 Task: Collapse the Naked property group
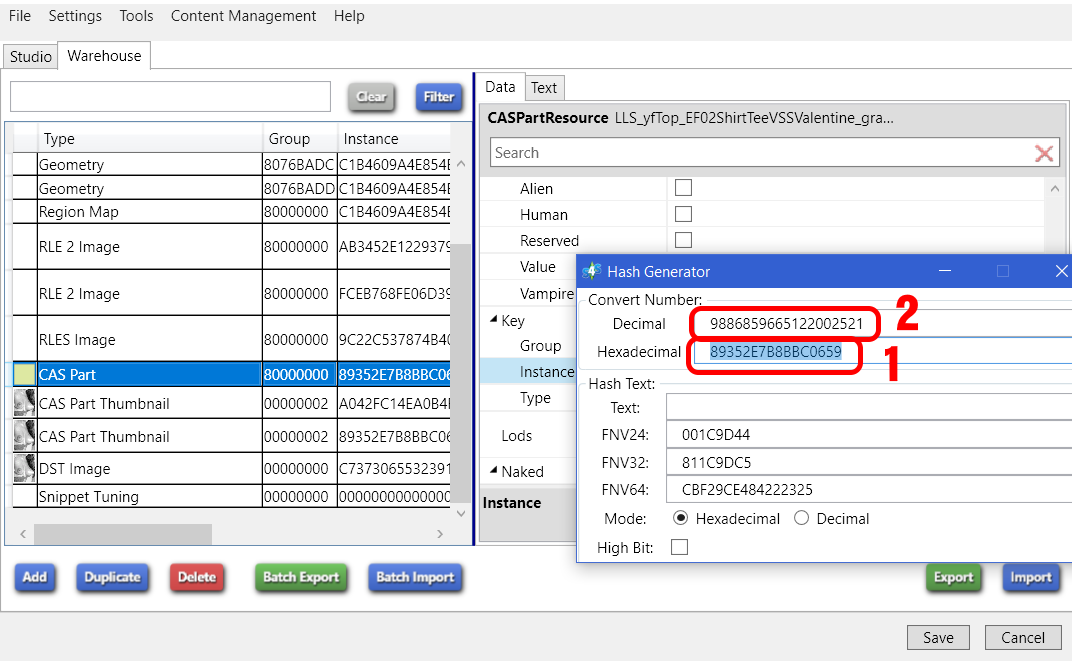click(494, 471)
